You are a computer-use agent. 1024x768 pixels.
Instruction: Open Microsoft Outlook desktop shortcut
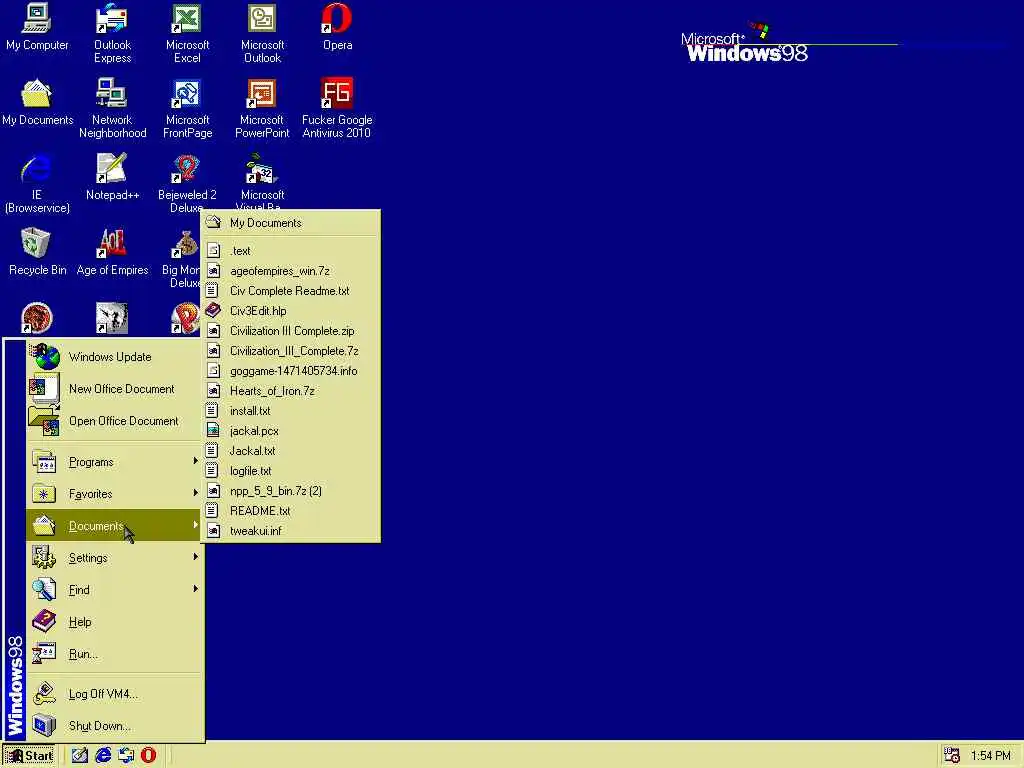pos(262,33)
